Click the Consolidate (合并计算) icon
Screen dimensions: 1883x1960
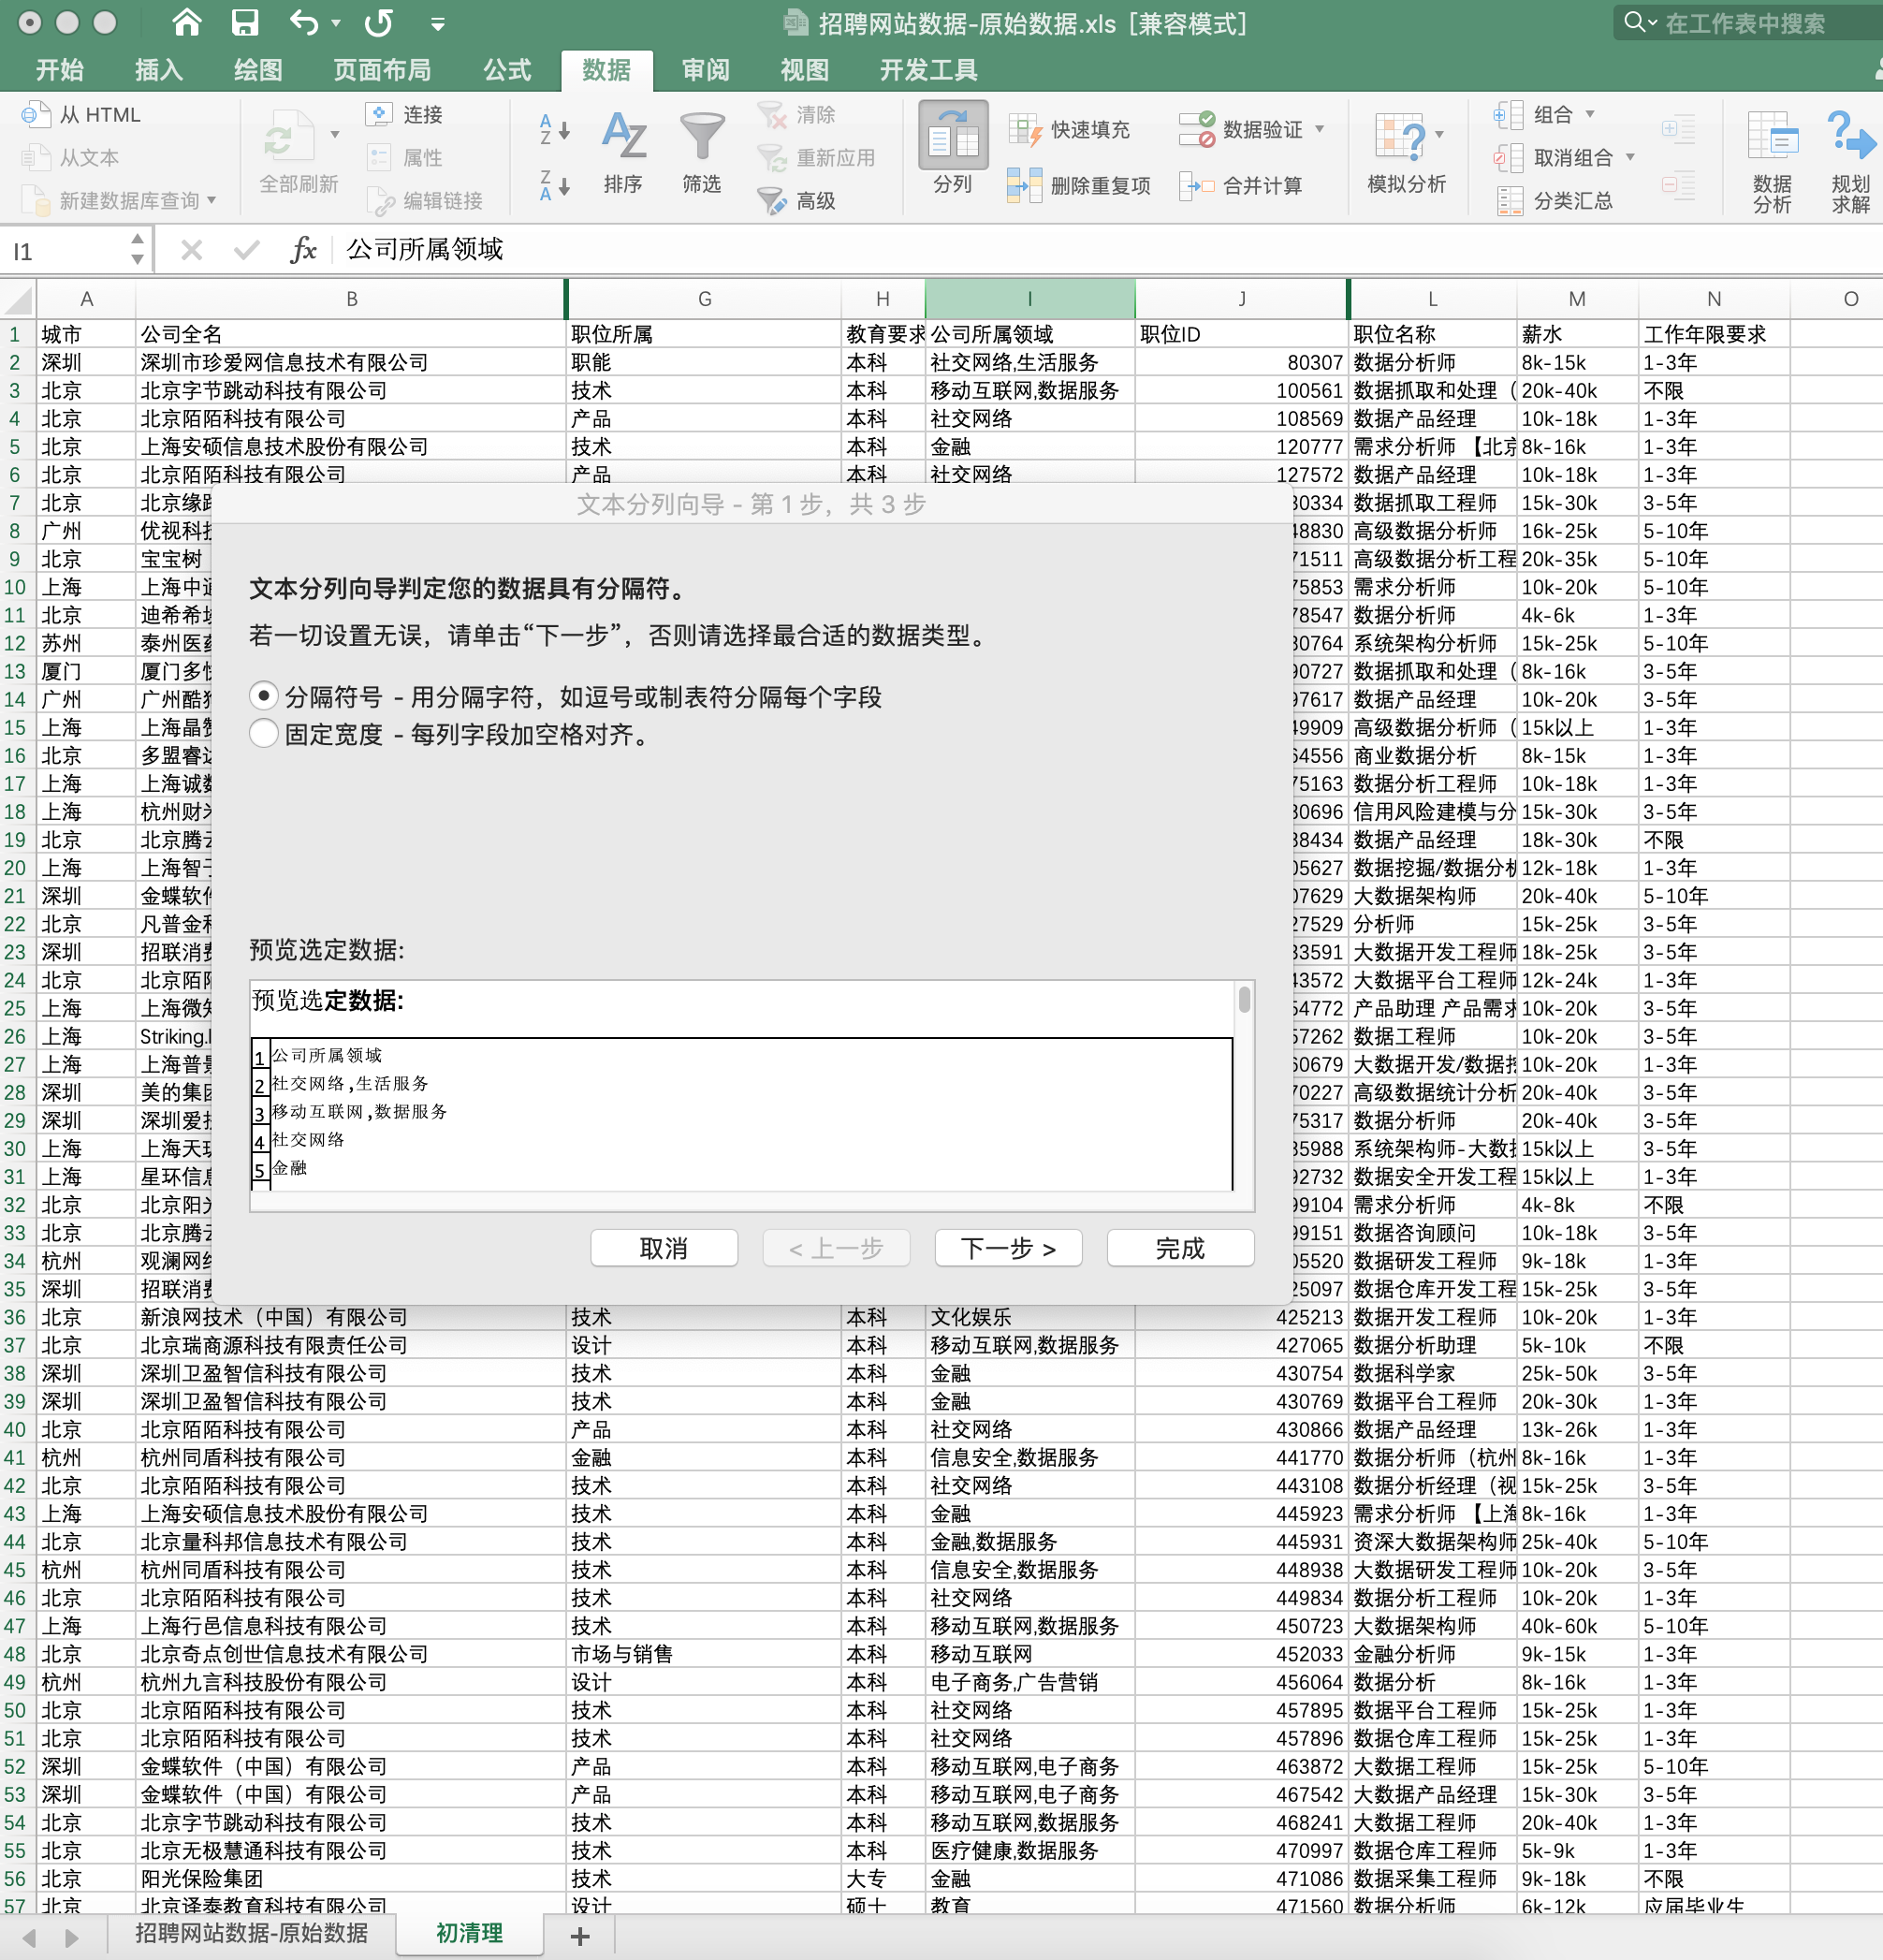tap(1196, 186)
